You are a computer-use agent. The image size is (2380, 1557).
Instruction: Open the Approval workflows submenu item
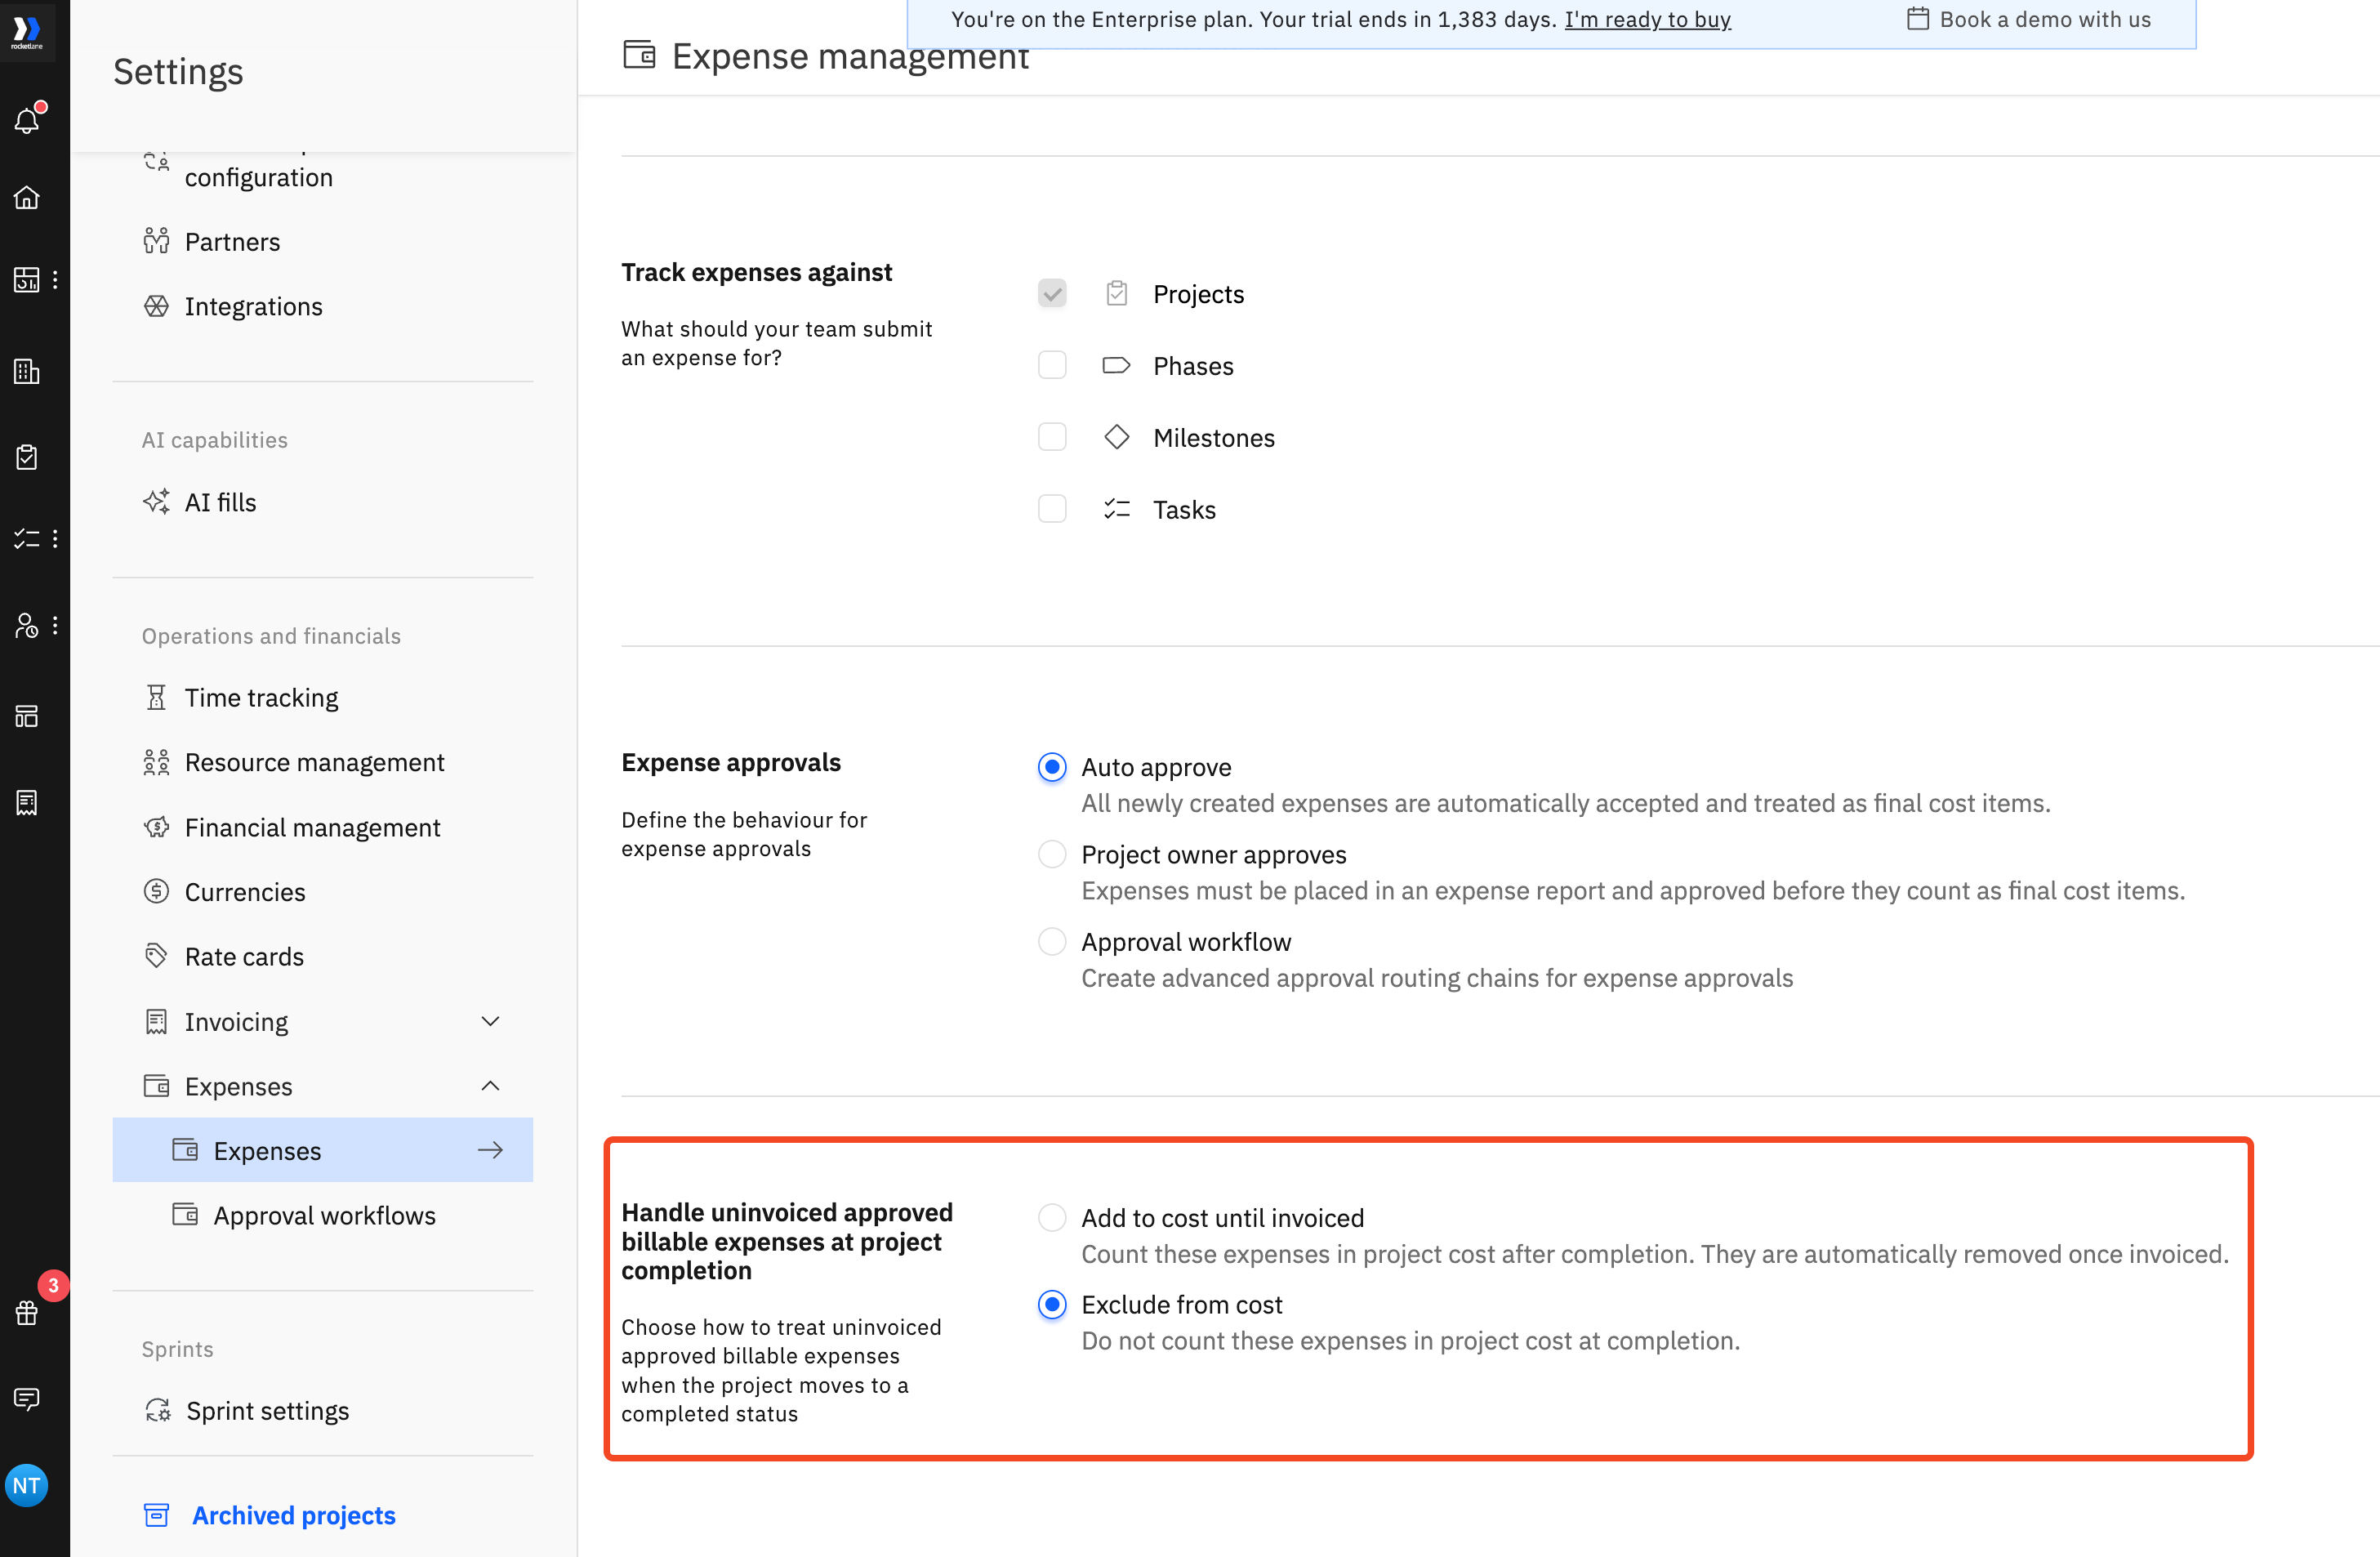pyautogui.click(x=324, y=1215)
